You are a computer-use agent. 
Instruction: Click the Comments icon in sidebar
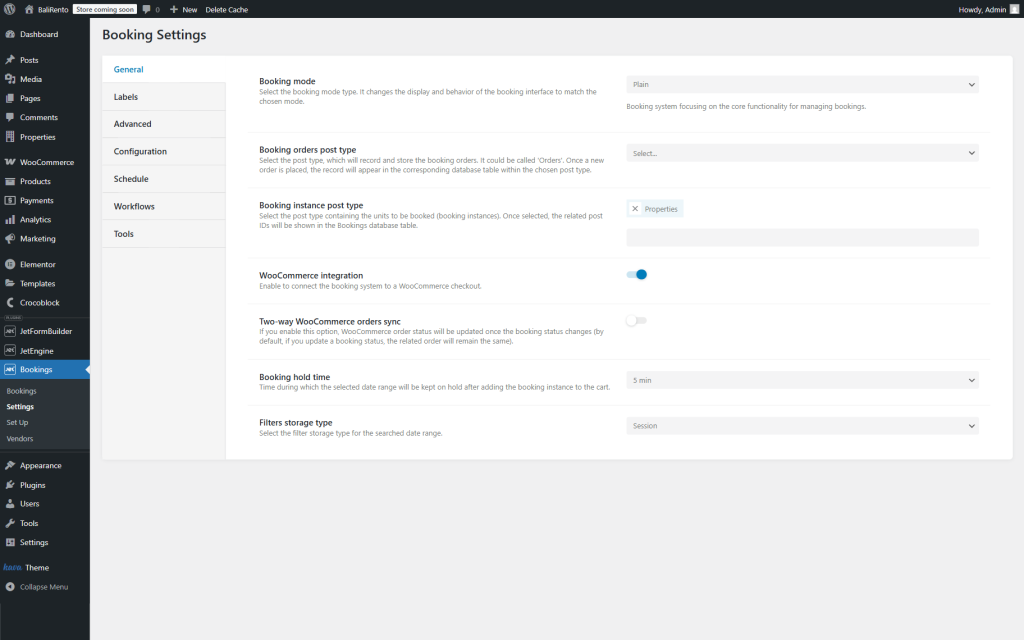tap(10, 118)
